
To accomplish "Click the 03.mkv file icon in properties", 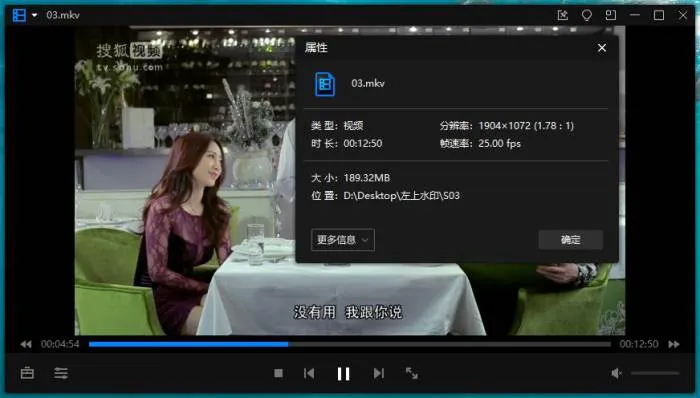I will click(325, 84).
